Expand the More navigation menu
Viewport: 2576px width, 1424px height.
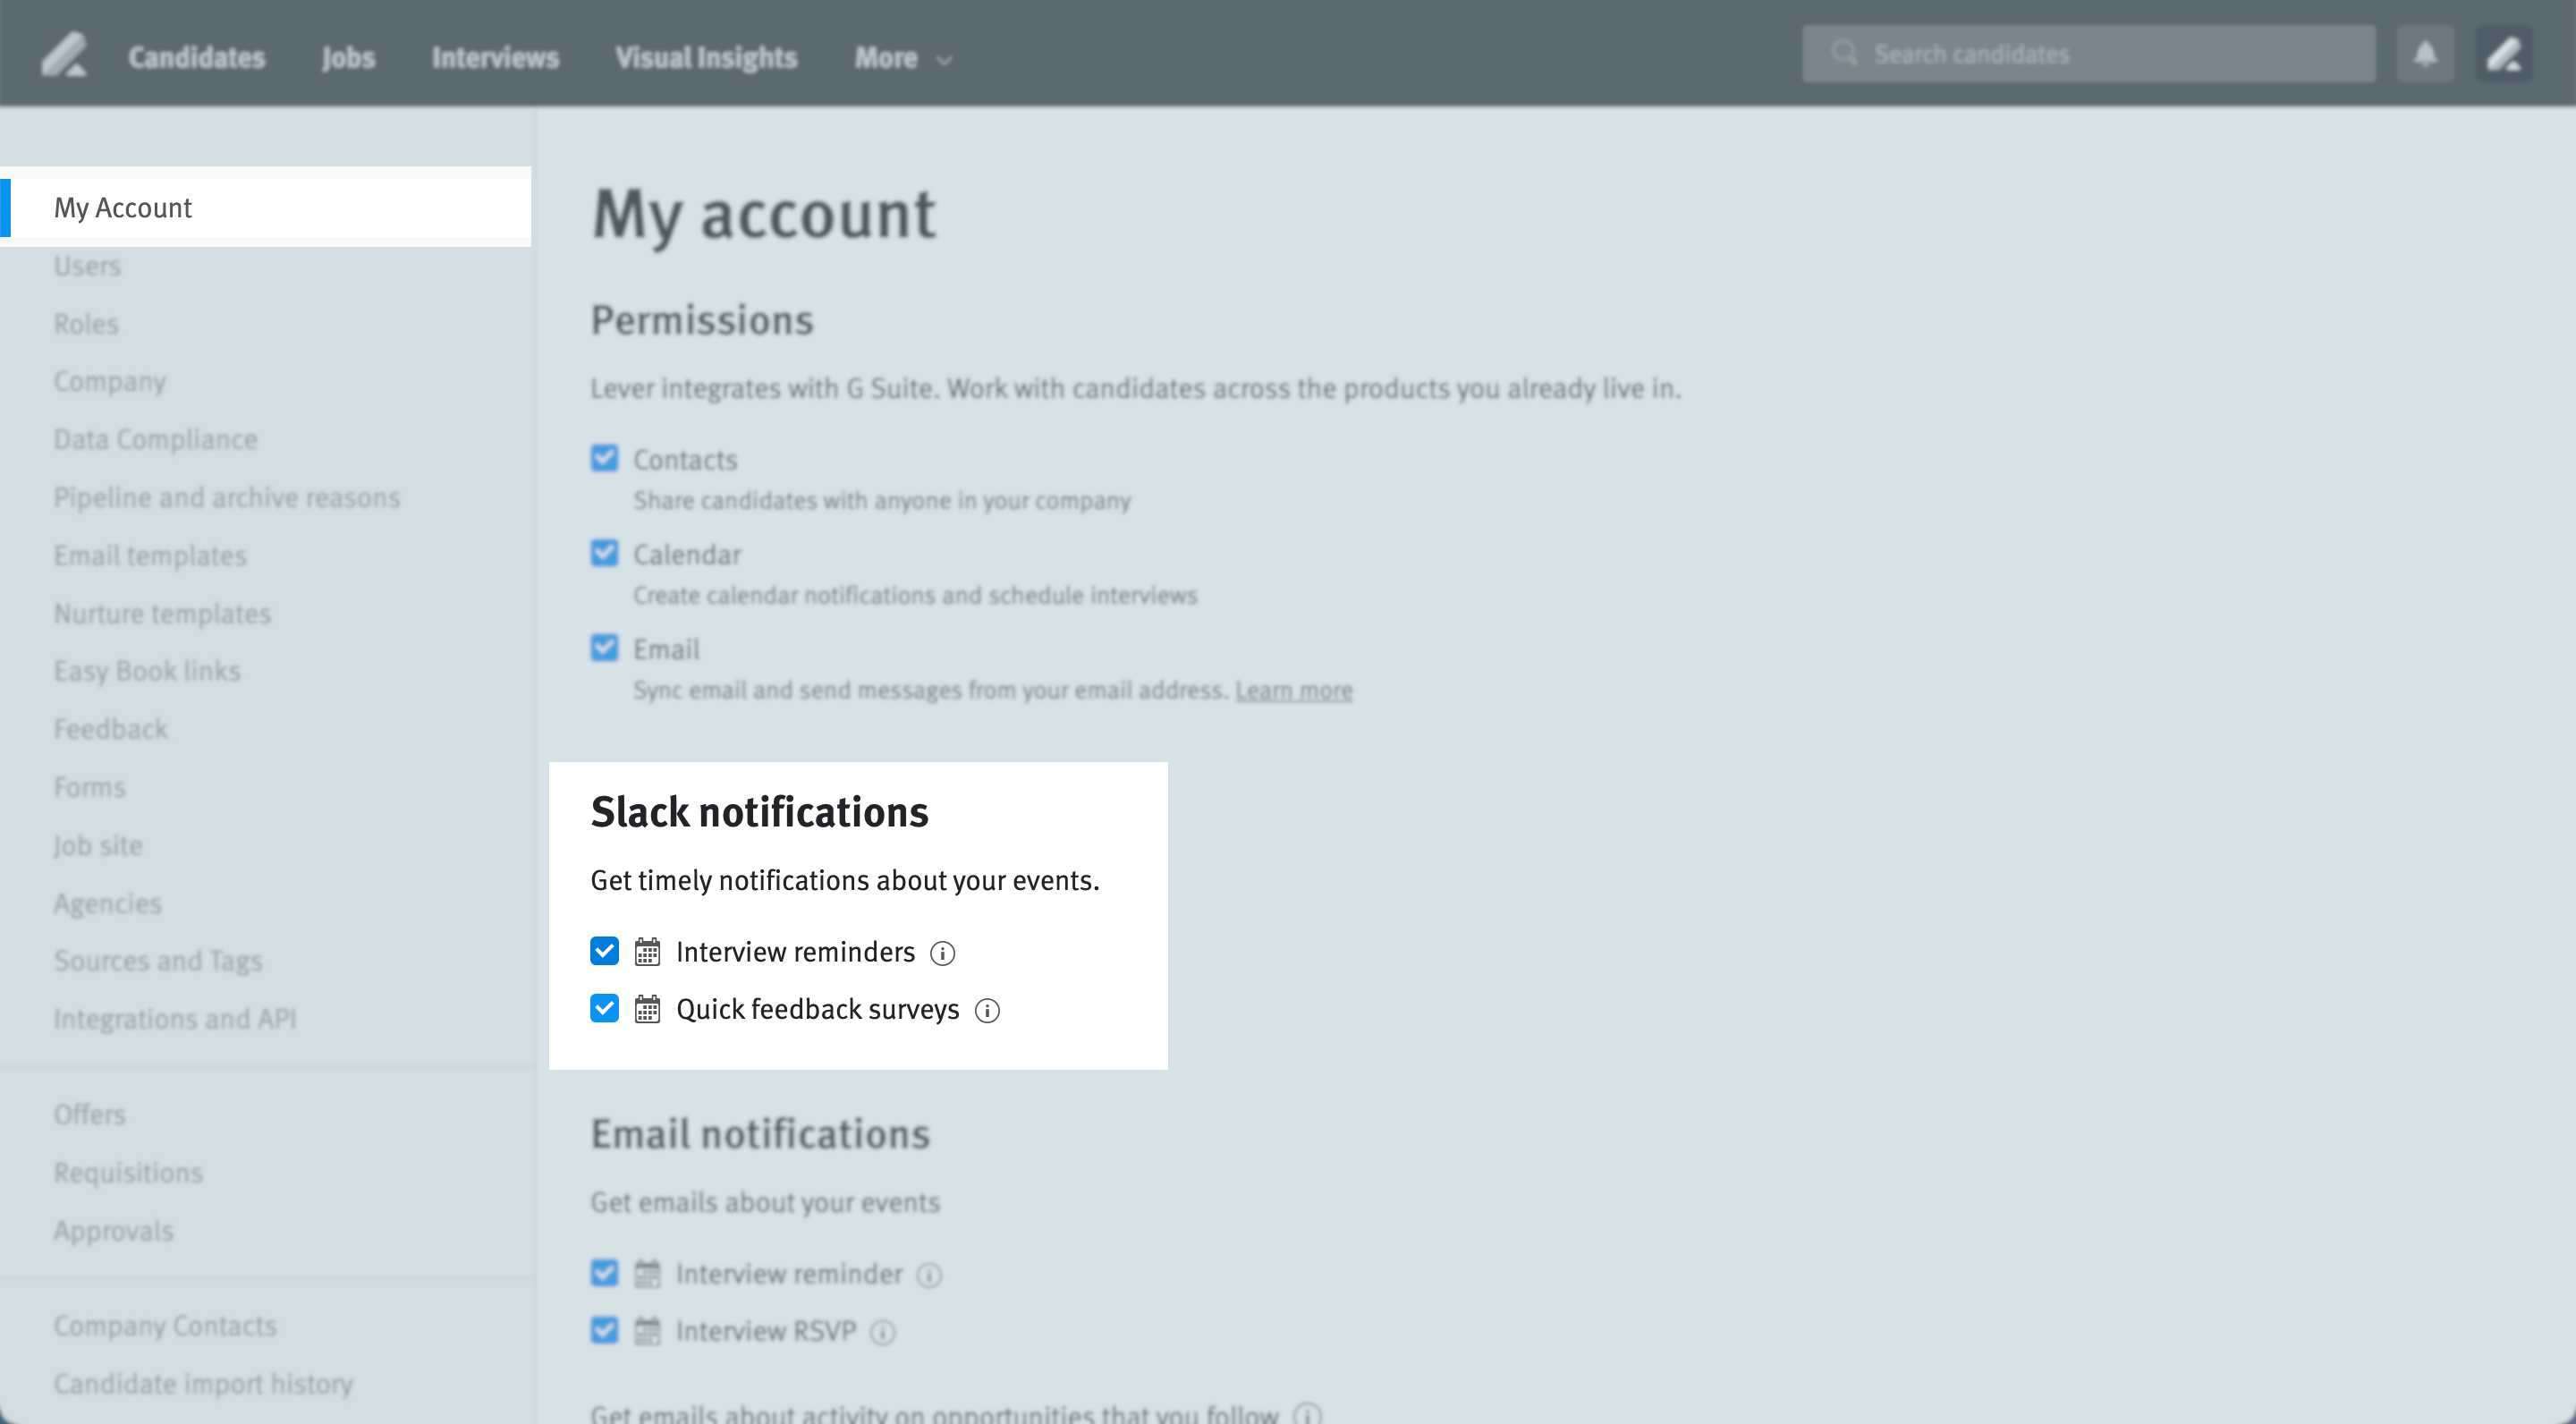(898, 57)
